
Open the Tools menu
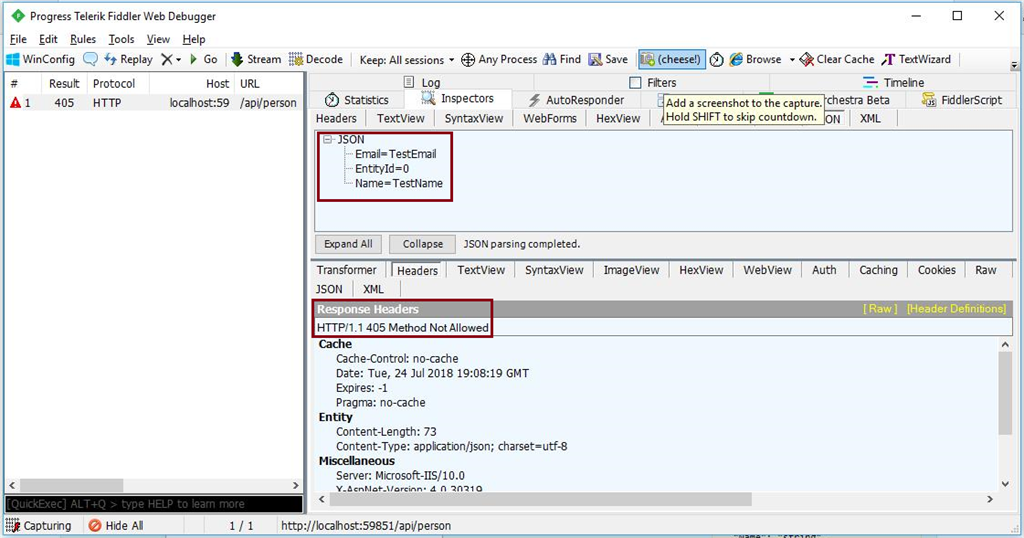pyautogui.click(x=121, y=39)
